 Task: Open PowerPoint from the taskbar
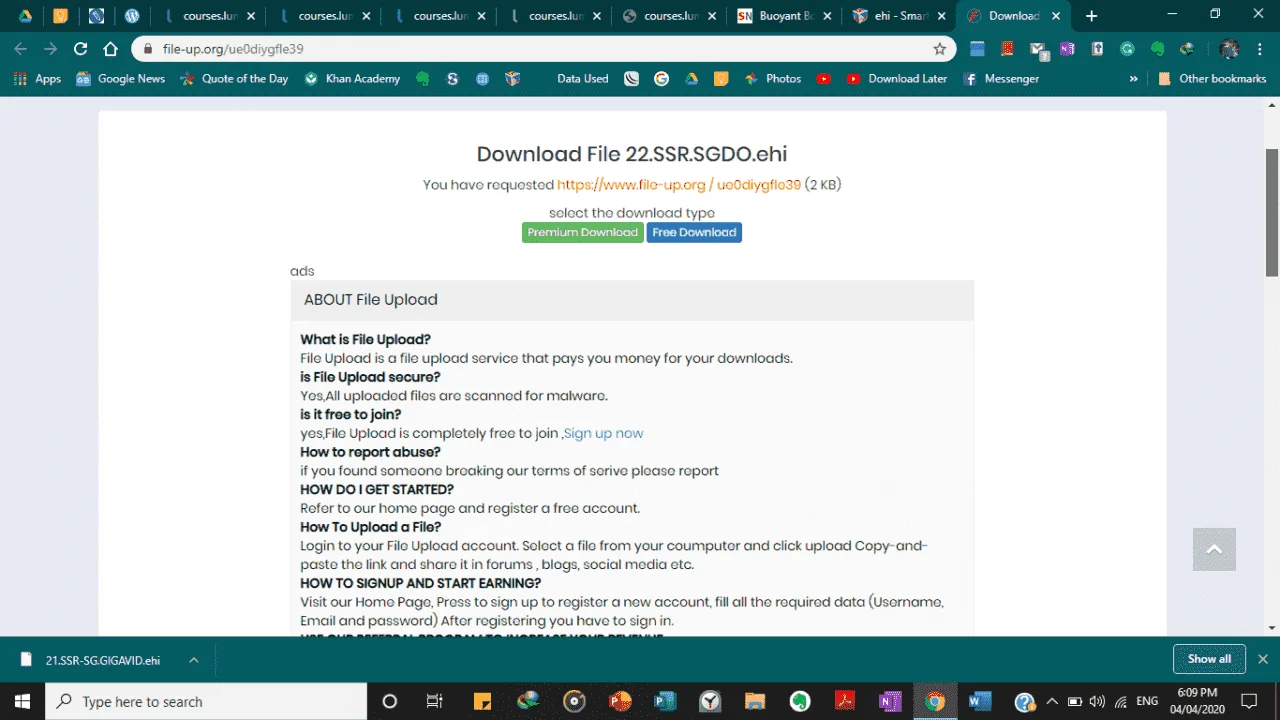pos(620,701)
